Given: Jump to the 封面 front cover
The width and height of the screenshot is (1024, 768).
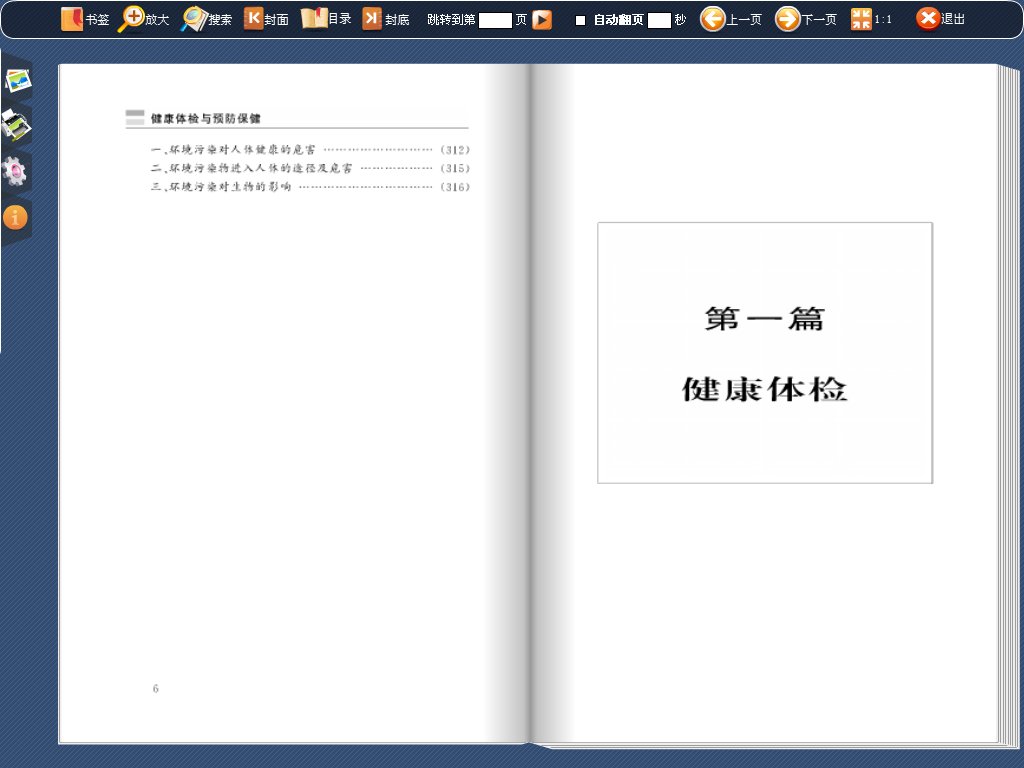Looking at the screenshot, I should point(266,20).
